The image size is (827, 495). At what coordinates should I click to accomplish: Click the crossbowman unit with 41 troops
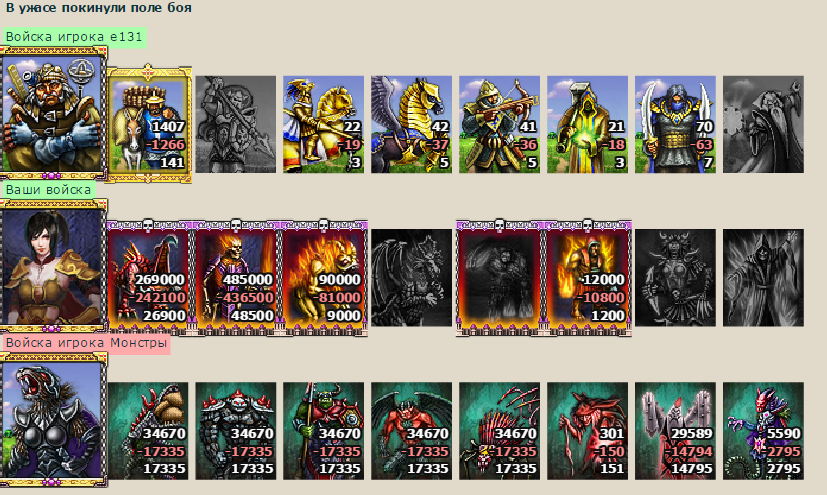click(x=499, y=124)
